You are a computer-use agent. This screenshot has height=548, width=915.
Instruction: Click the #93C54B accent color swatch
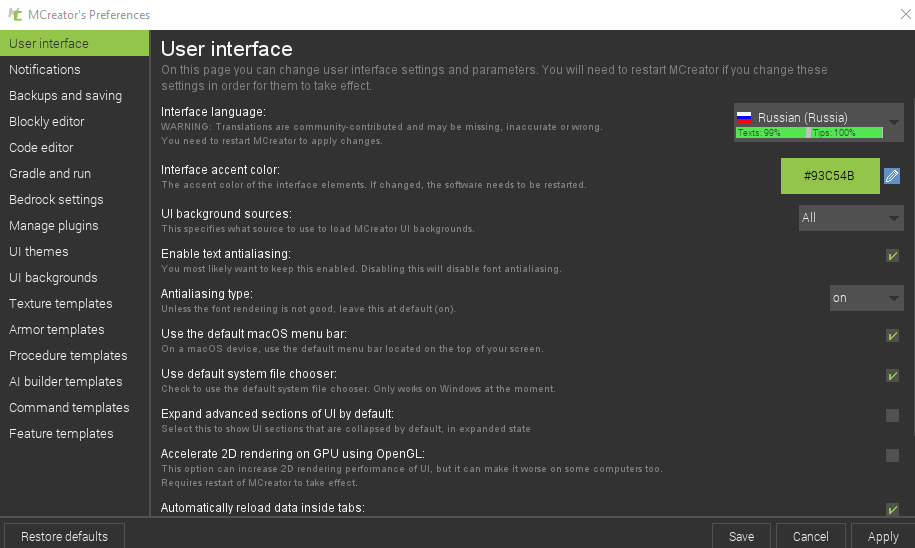point(830,176)
